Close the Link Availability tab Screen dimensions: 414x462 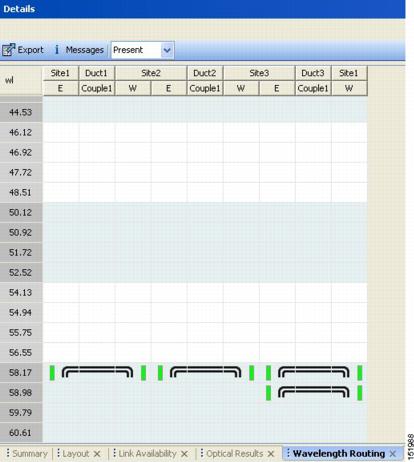tap(184, 454)
